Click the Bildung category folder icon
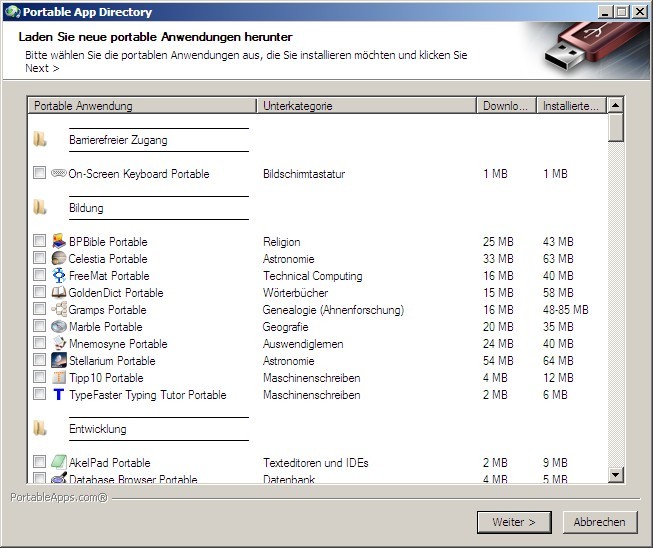 [40, 207]
